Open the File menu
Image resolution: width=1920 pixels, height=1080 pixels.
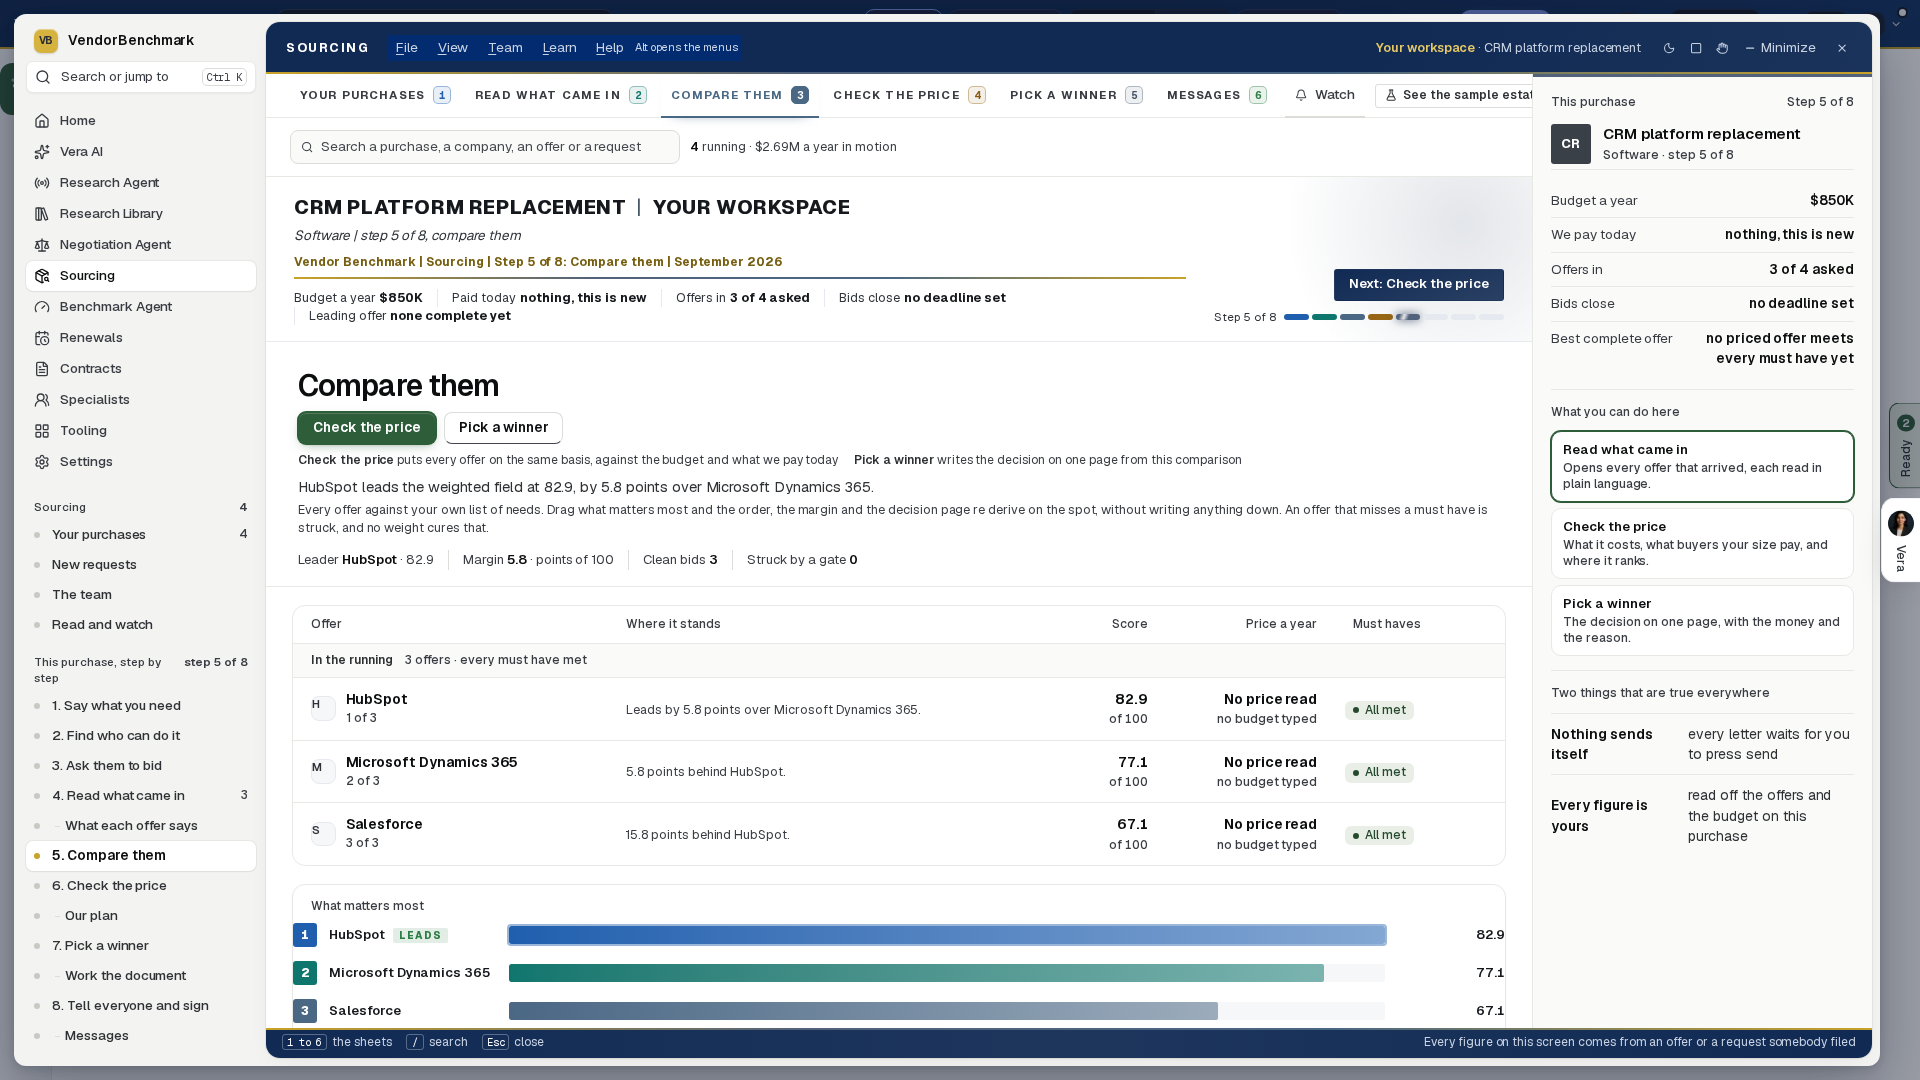[406, 48]
